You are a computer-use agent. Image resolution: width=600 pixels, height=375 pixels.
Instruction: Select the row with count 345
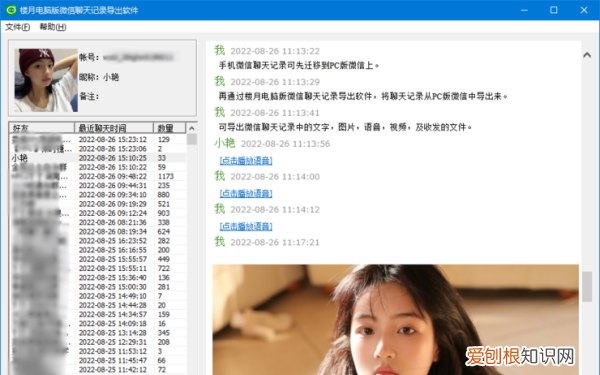pyautogui.click(x=98, y=333)
